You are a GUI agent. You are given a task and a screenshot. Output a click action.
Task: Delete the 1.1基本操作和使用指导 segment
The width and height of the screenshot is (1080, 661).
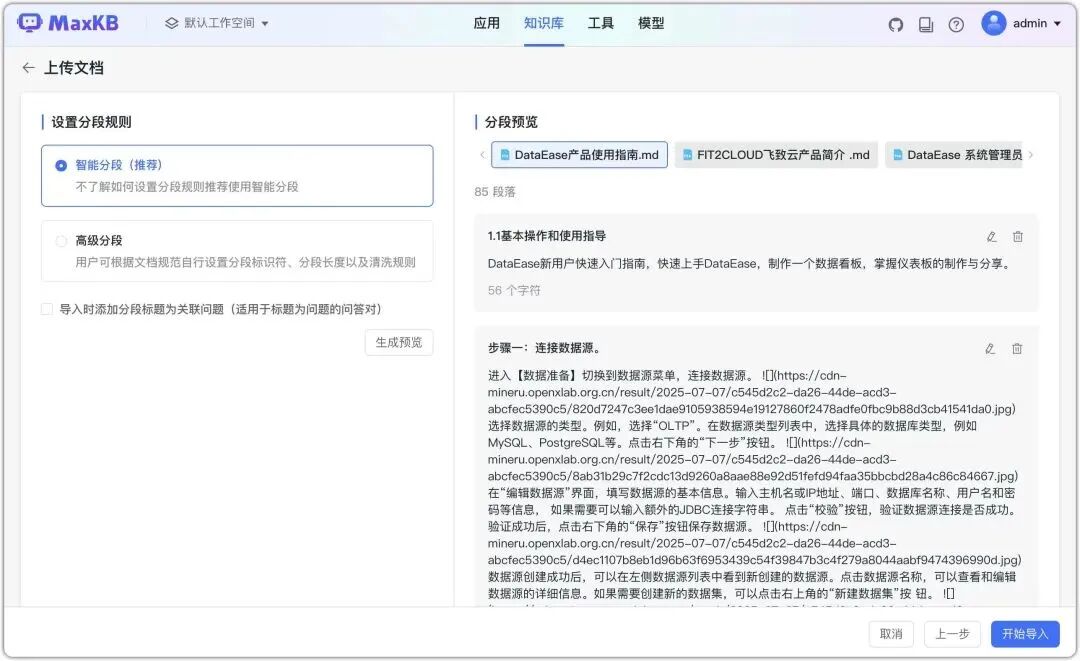coord(1017,237)
